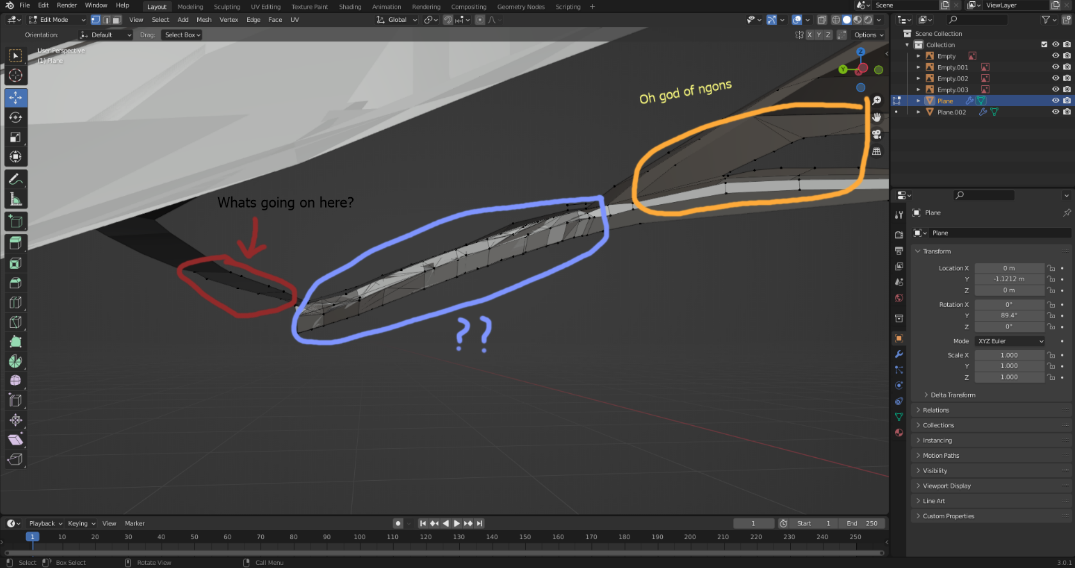This screenshot has width=1075, height=568.
Task: Hide Empty.001 in viewport via eye
Action: [x=1055, y=67]
